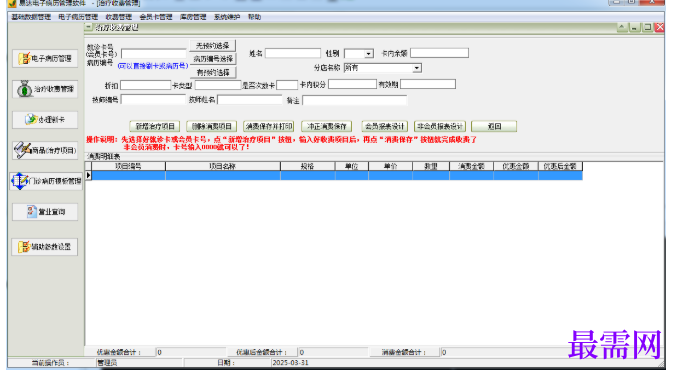Open 营业查询 sidebar button

pyautogui.click(x=45, y=212)
